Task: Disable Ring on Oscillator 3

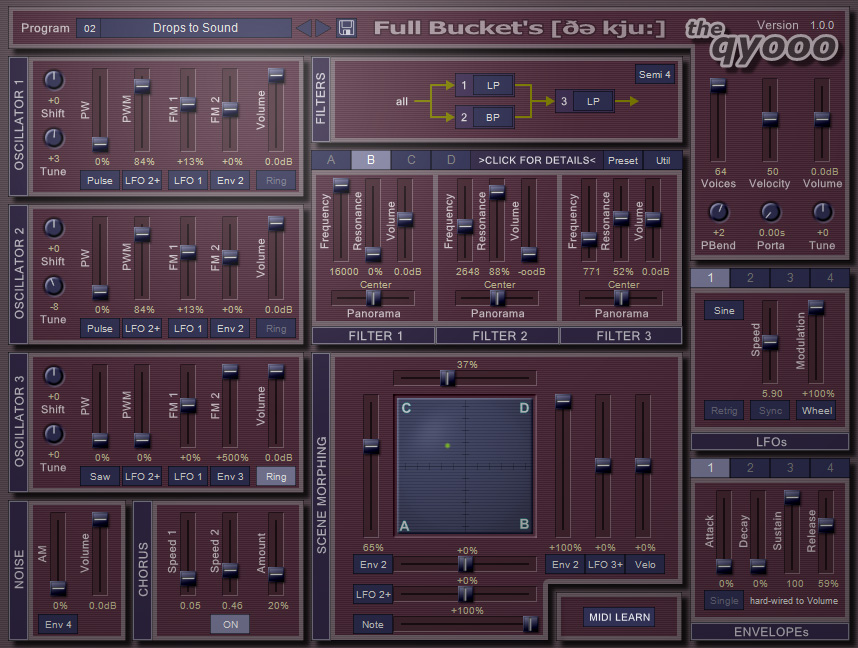Action: click(276, 477)
